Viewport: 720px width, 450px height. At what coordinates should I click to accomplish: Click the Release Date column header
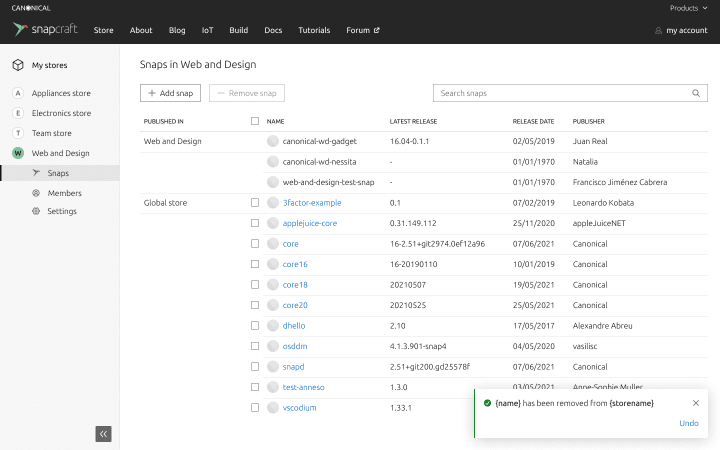click(x=533, y=122)
